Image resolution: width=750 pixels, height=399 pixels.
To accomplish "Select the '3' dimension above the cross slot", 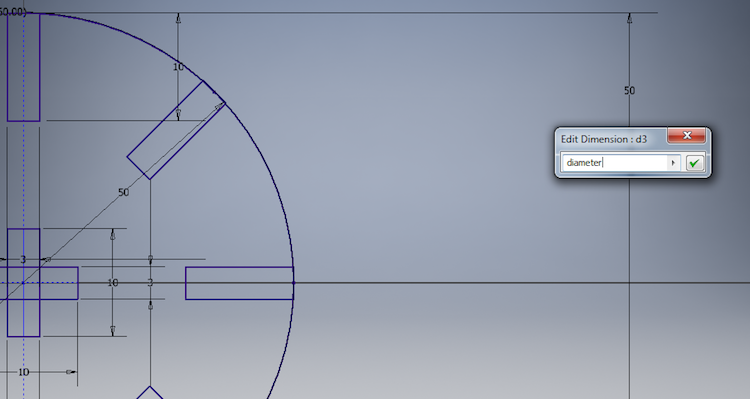I will (x=23, y=259).
